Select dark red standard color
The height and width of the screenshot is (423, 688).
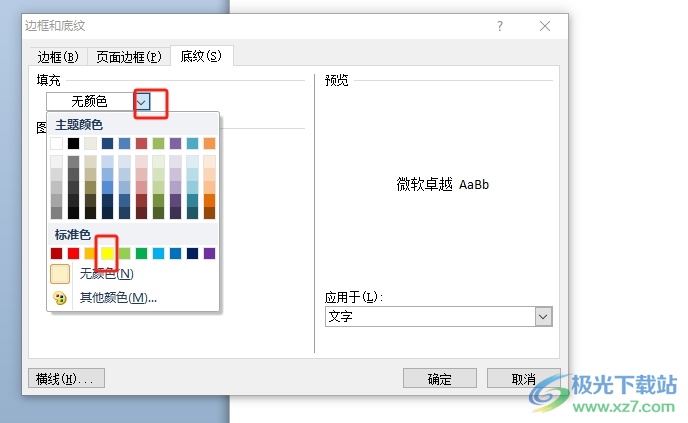(x=56, y=253)
